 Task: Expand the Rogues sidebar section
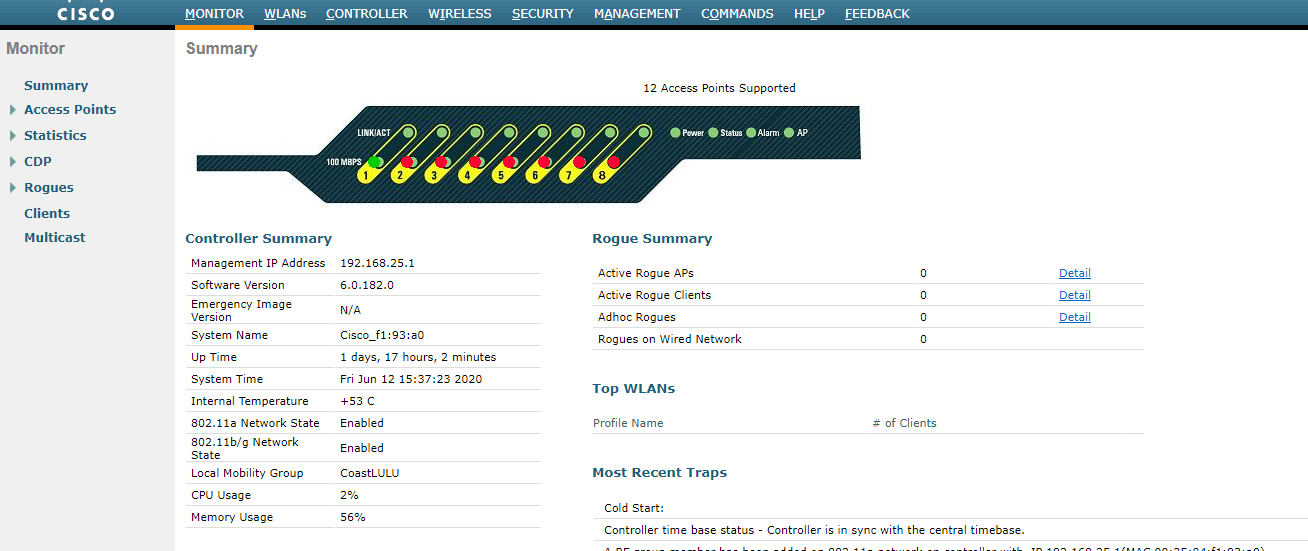point(13,188)
